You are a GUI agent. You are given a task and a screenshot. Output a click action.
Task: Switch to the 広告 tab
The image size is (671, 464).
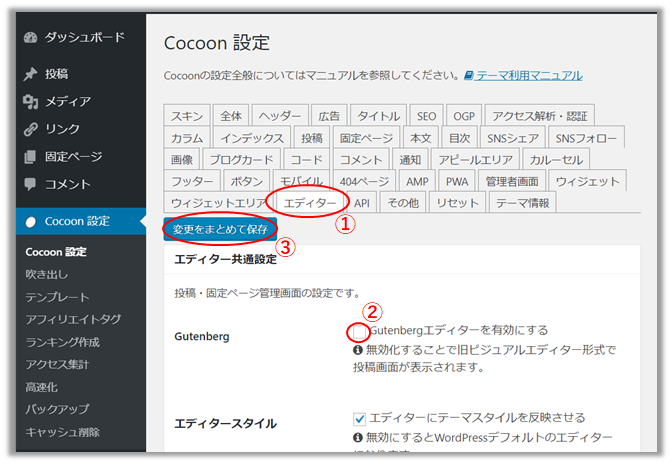(x=329, y=116)
